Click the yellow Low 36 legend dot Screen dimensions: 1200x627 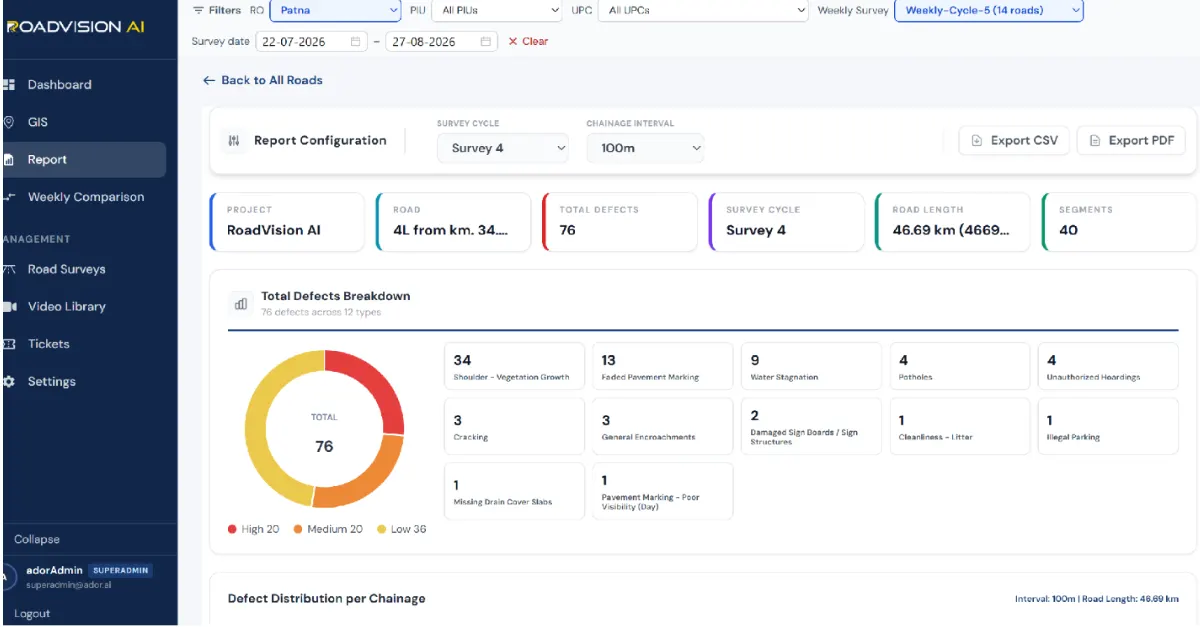(381, 530)
